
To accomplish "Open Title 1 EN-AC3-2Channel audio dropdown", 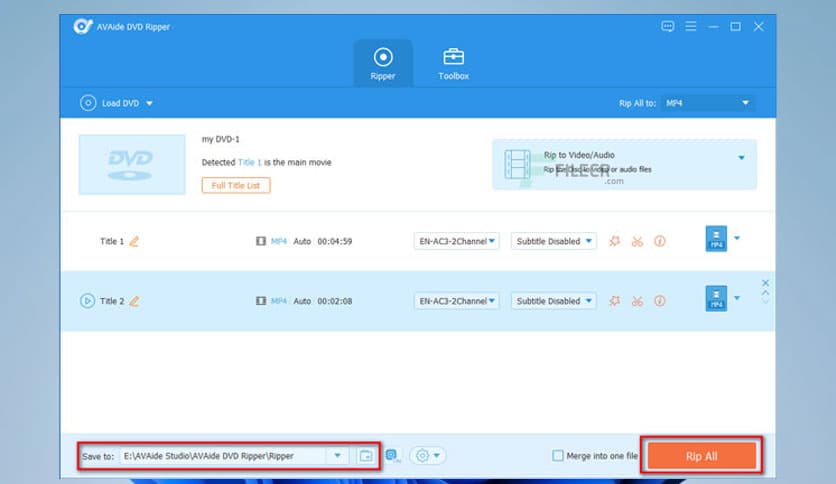I will point(457,241).
